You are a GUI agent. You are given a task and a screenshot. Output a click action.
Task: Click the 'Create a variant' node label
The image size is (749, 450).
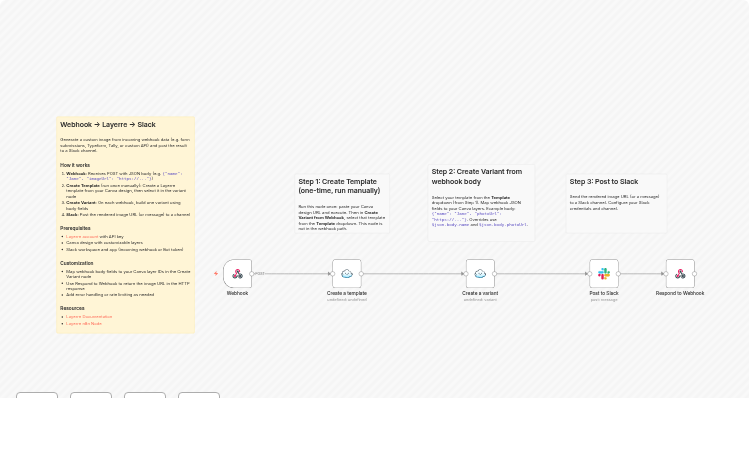pyautogui.click(x=480, y=293)
